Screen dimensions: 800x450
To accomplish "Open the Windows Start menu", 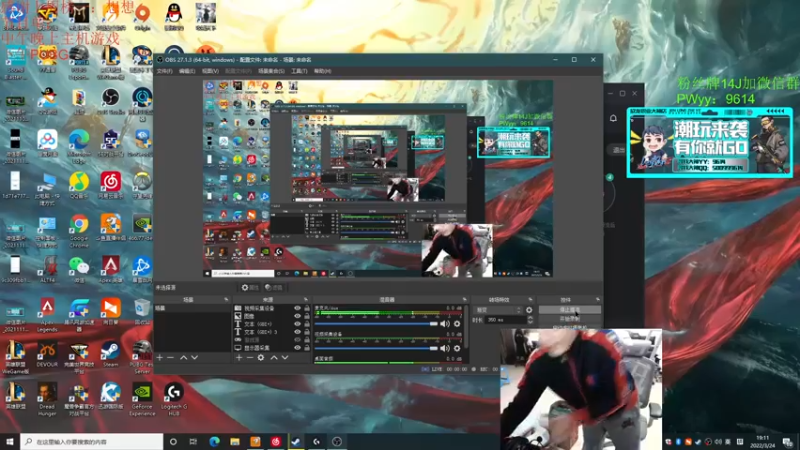I will click(x=10, y=441).
